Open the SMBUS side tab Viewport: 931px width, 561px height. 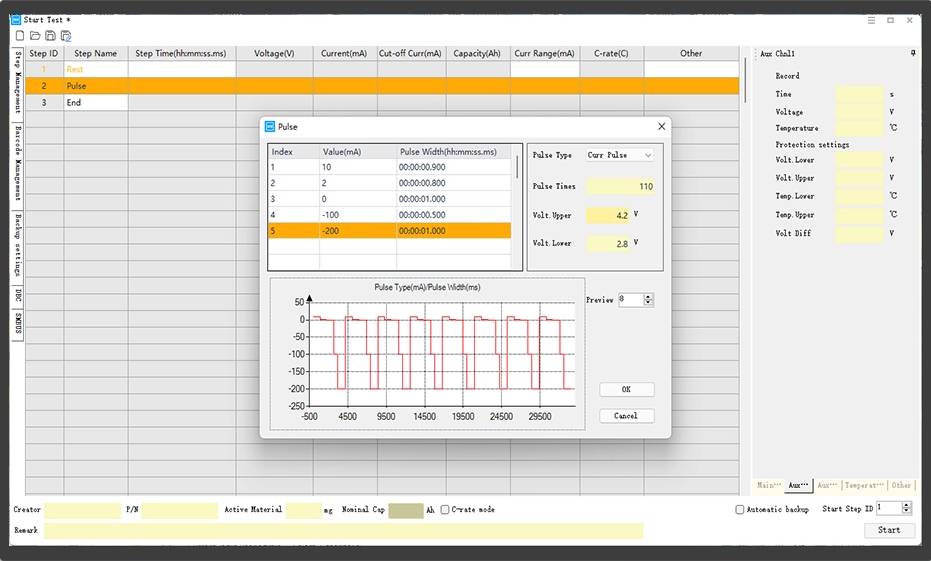(18, 324)
